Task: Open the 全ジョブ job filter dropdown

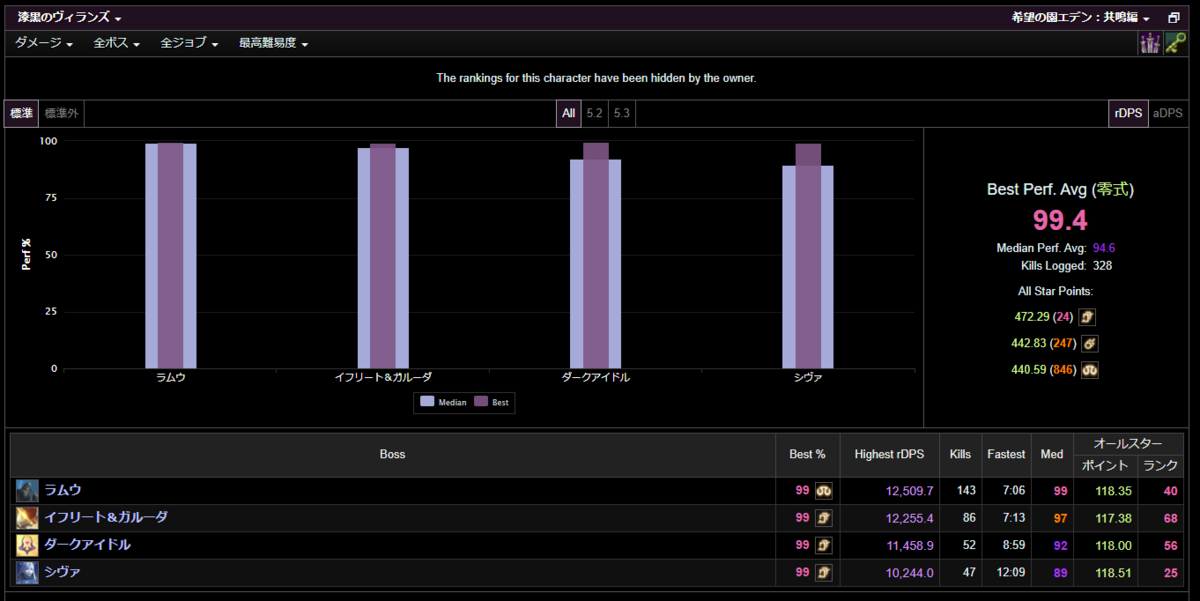Action: click(189, 43)
